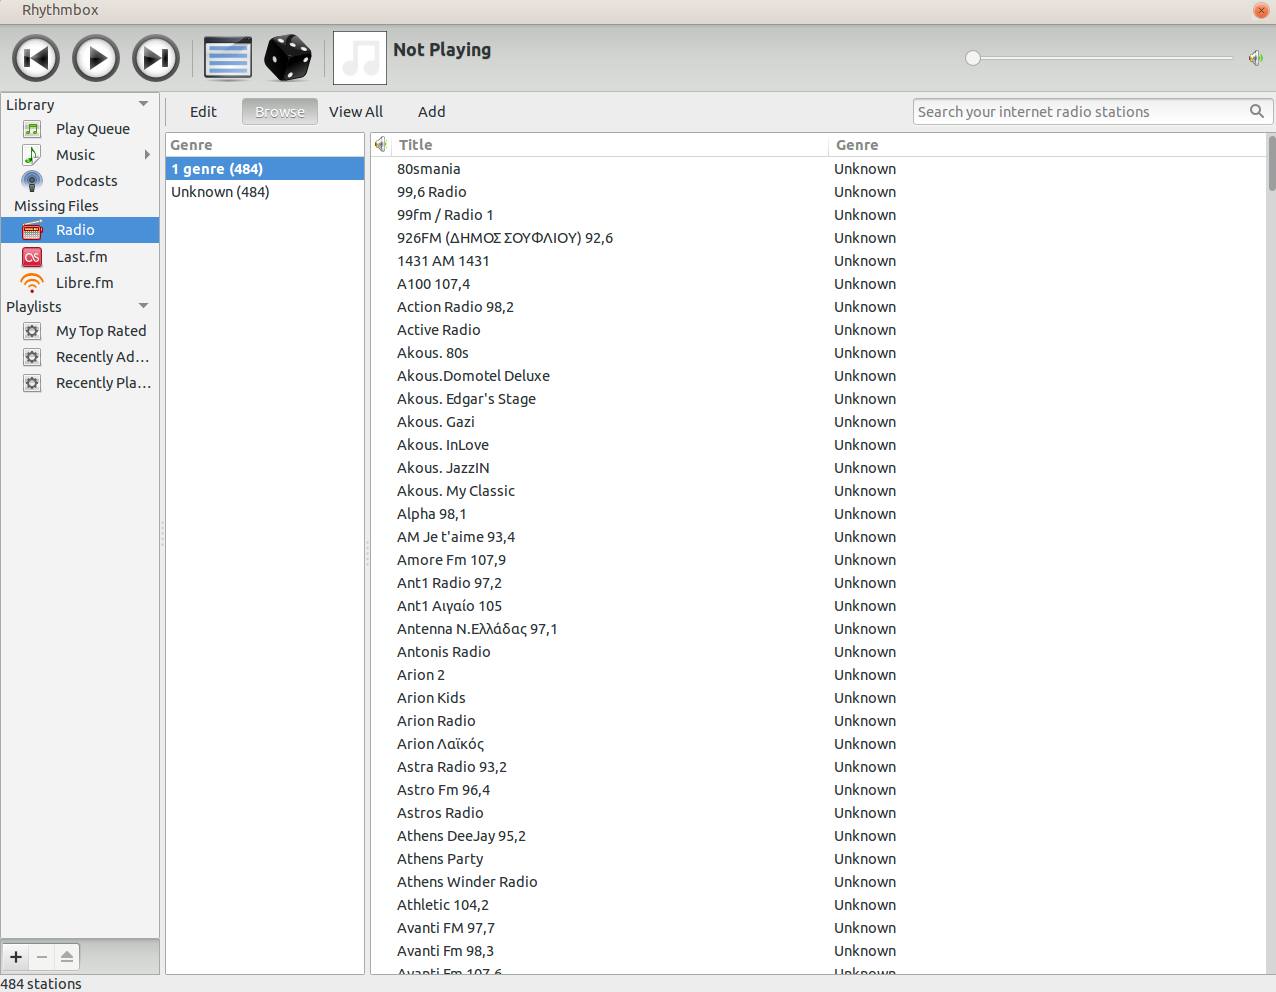Click the add playlist plus icon
The height and width of the screenshot is (992, 1276).
coord(16,957)
